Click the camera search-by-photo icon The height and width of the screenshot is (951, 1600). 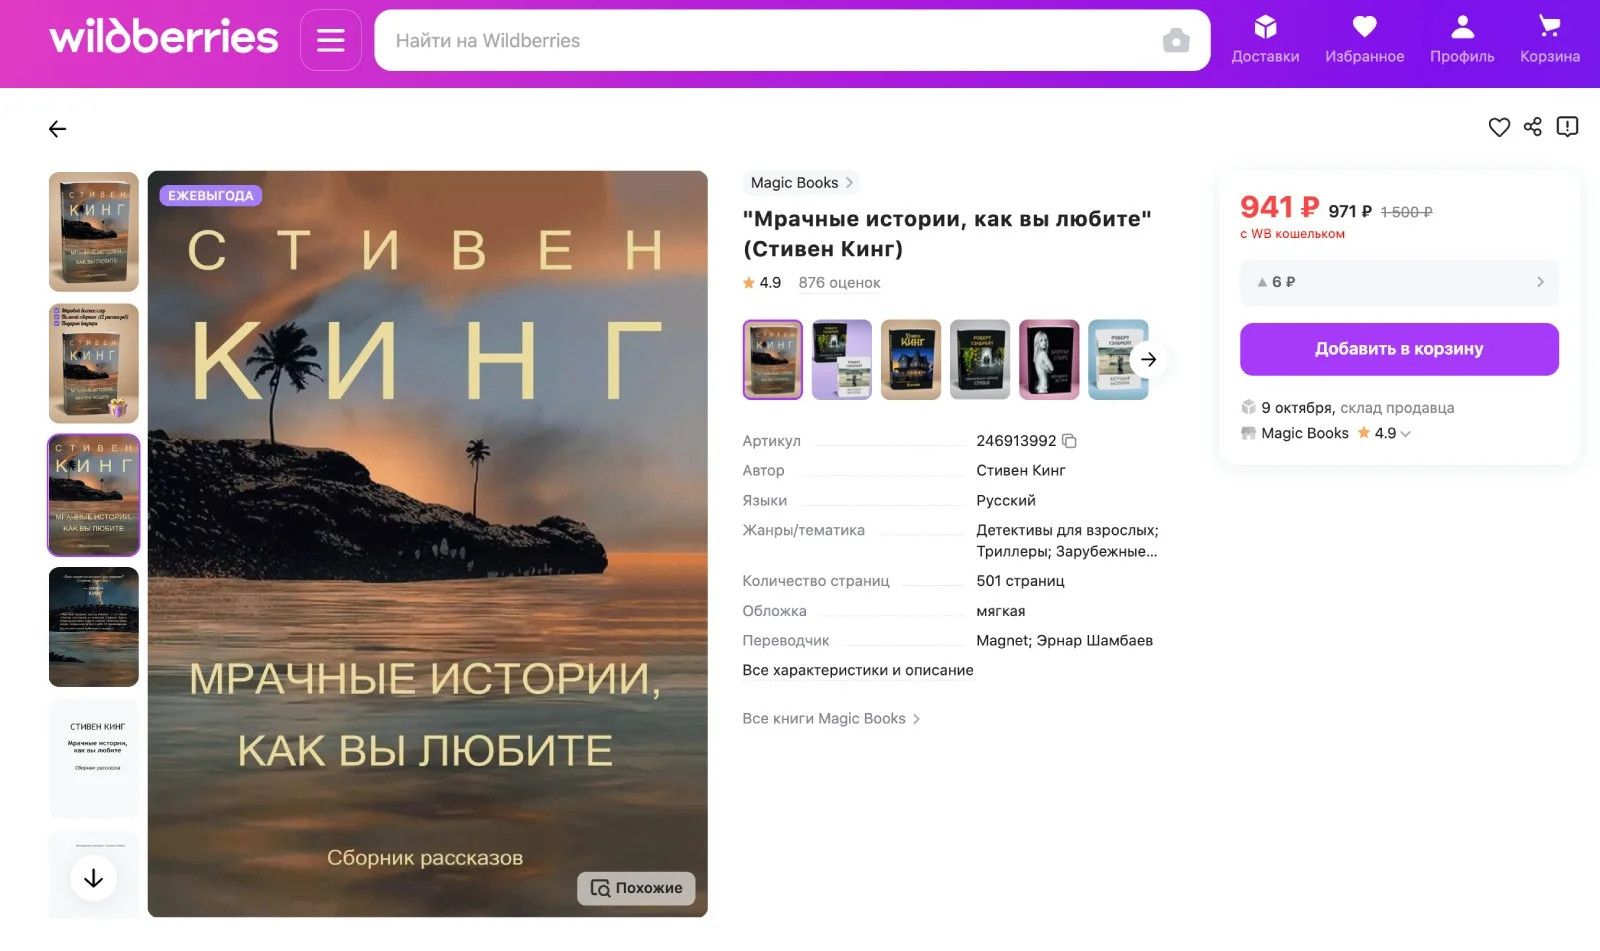point(1176,40)
